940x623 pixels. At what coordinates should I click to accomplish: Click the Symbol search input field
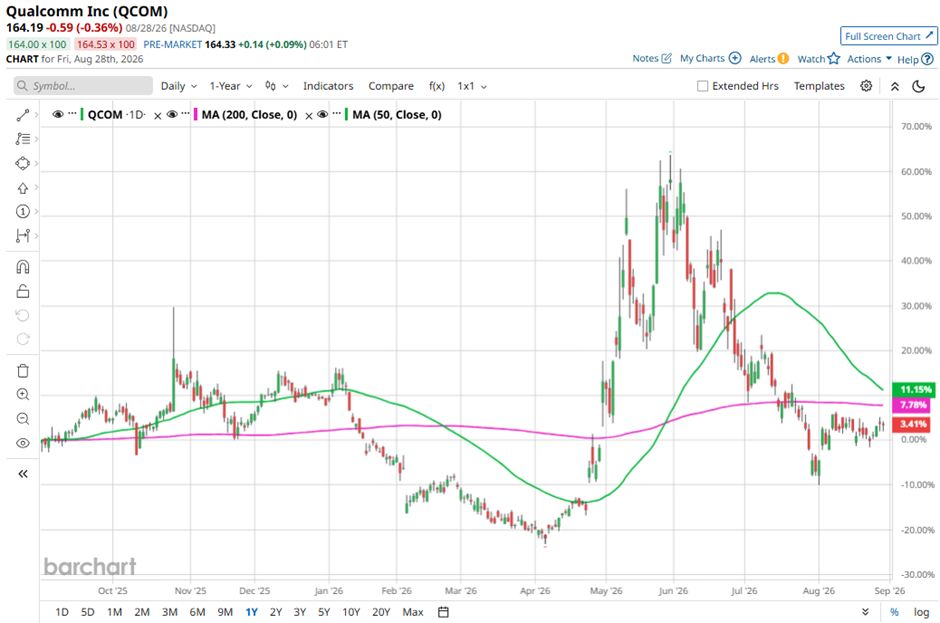click(83, 86)
